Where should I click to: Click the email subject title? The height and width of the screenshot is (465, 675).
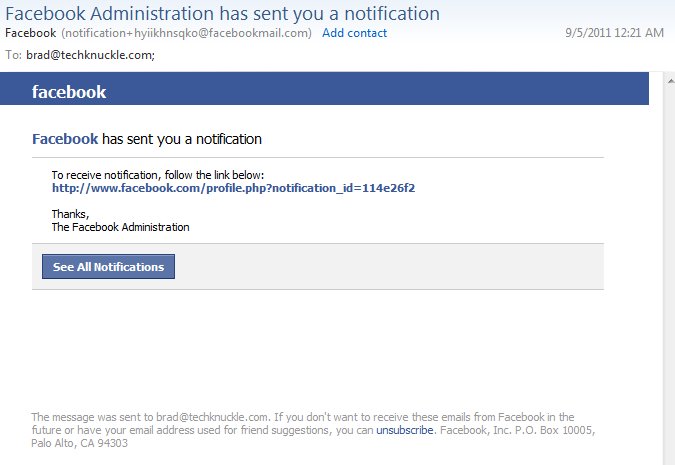click(223, 13)
